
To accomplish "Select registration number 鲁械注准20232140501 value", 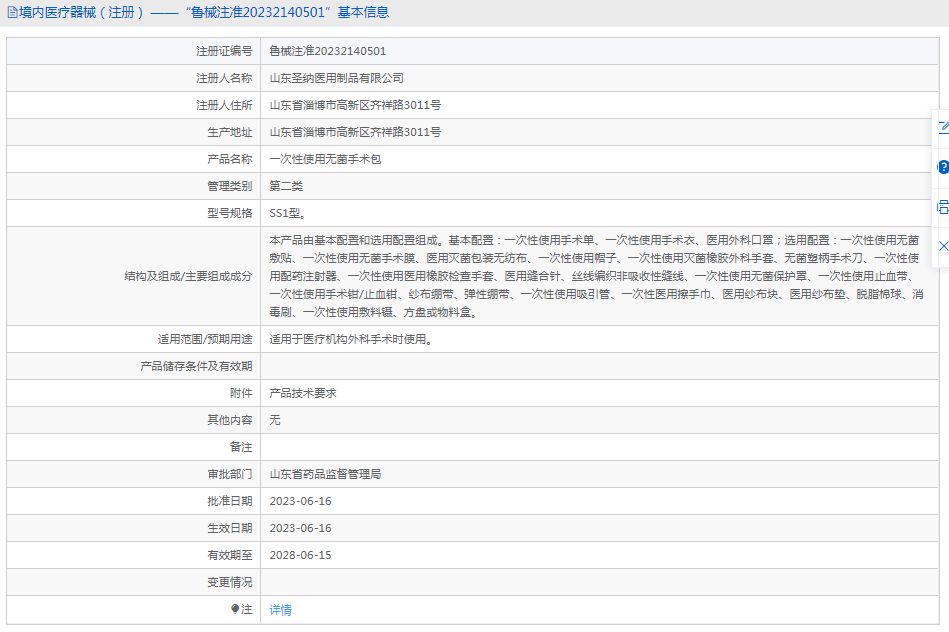I will coord(327,51).
